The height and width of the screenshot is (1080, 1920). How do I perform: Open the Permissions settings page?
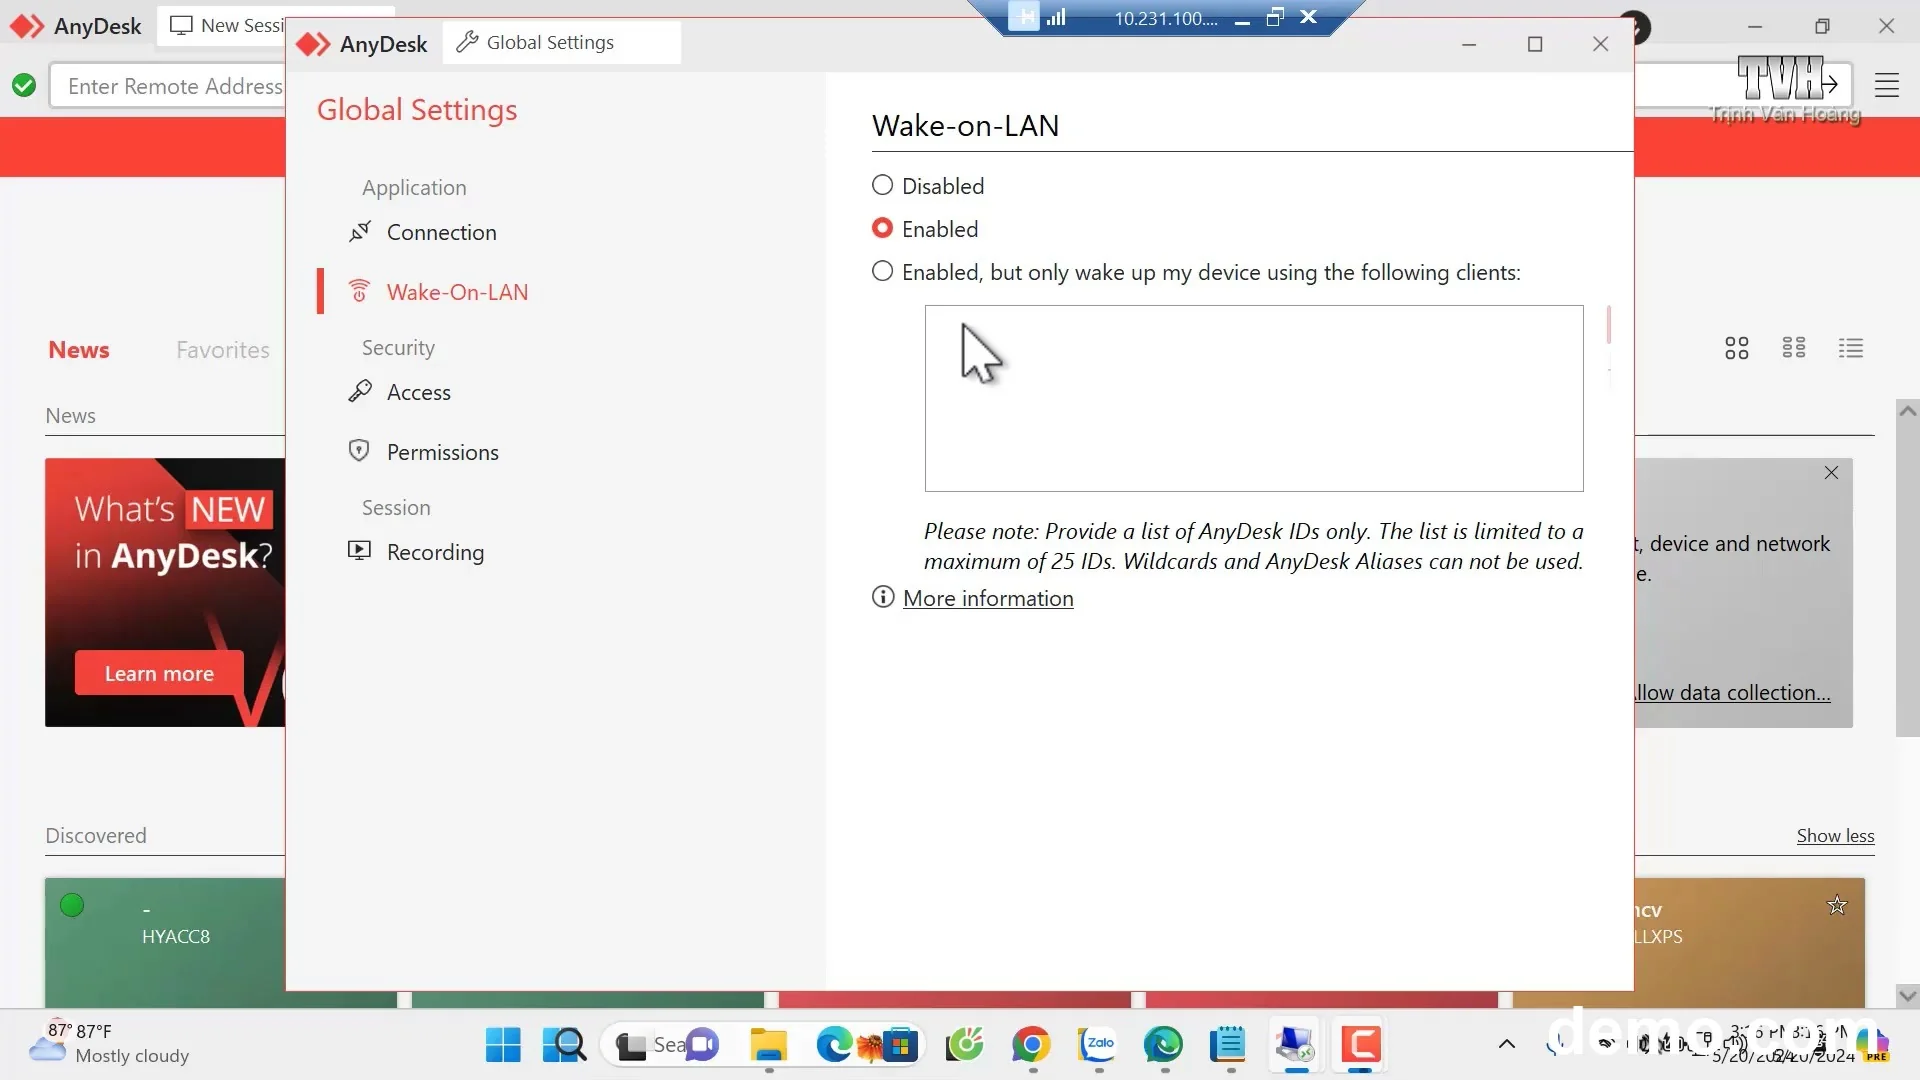423,452
